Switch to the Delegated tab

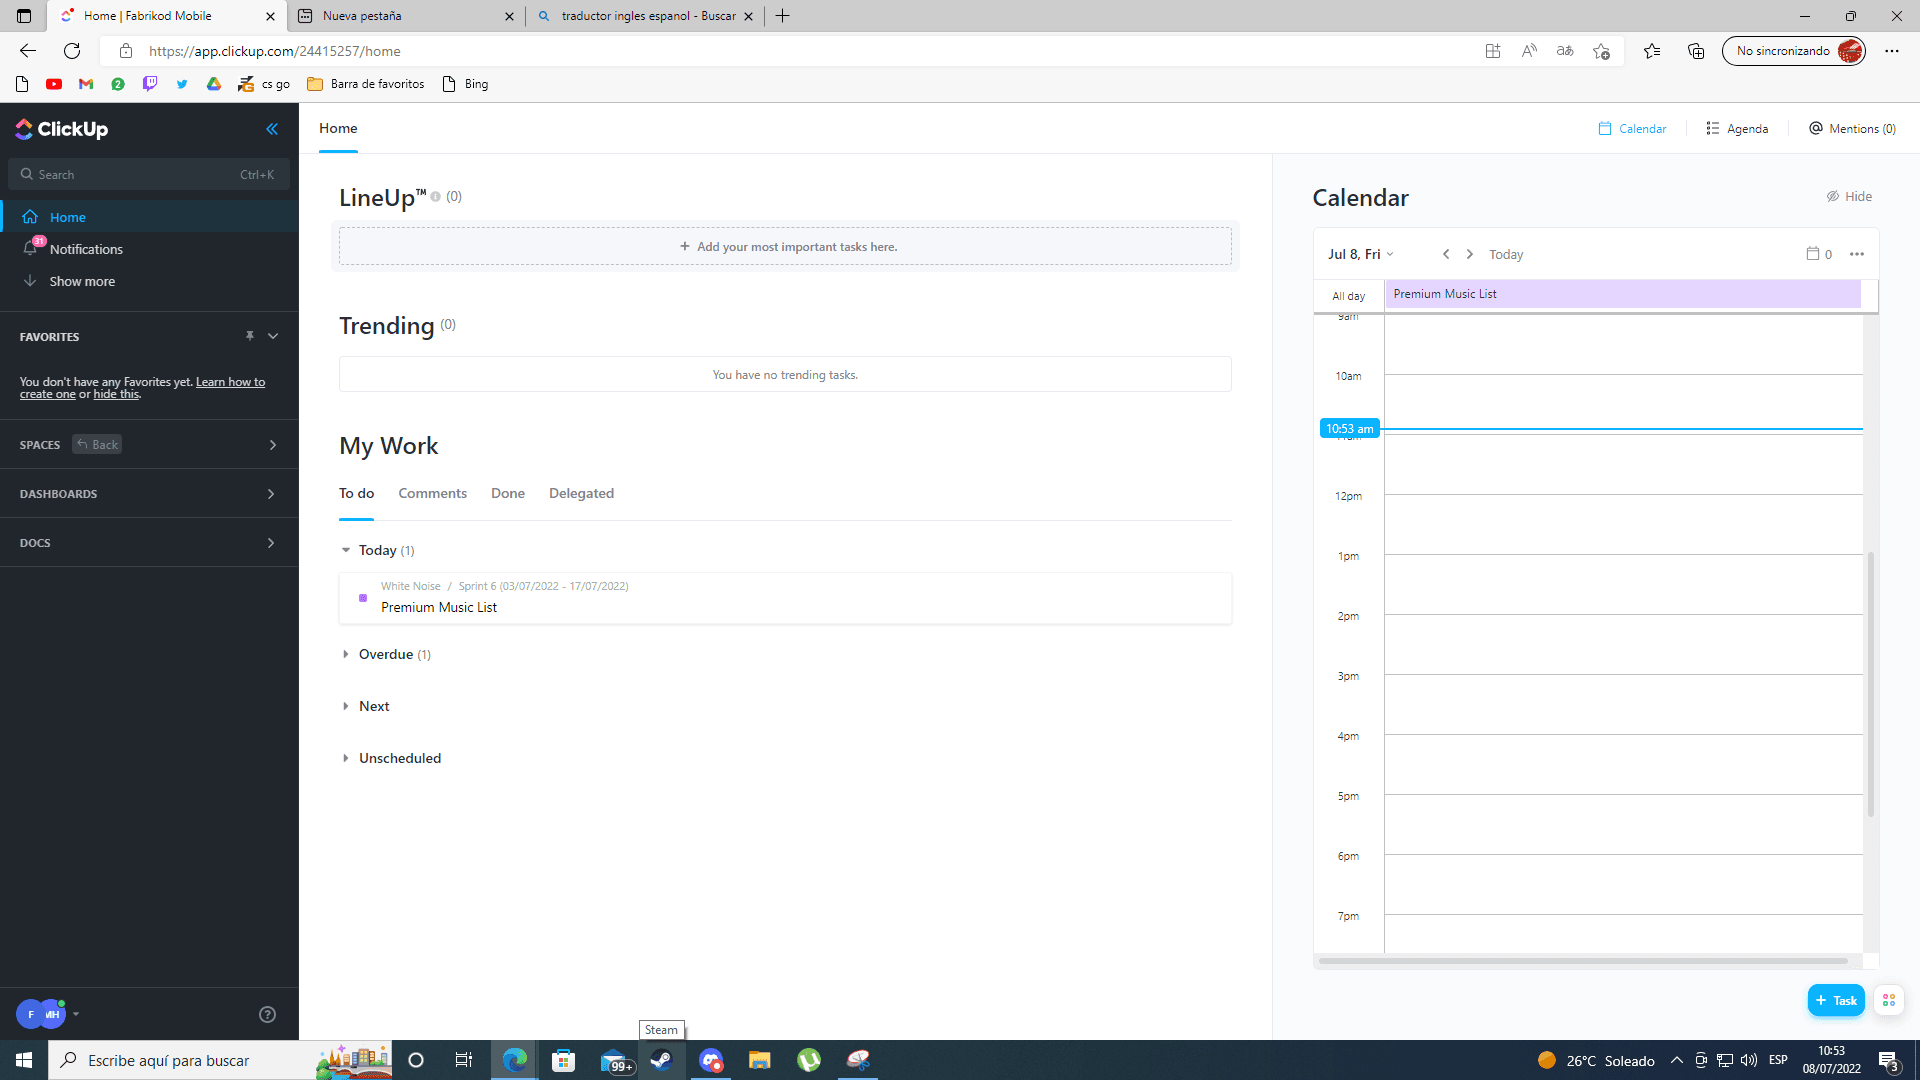pos(581,493)
